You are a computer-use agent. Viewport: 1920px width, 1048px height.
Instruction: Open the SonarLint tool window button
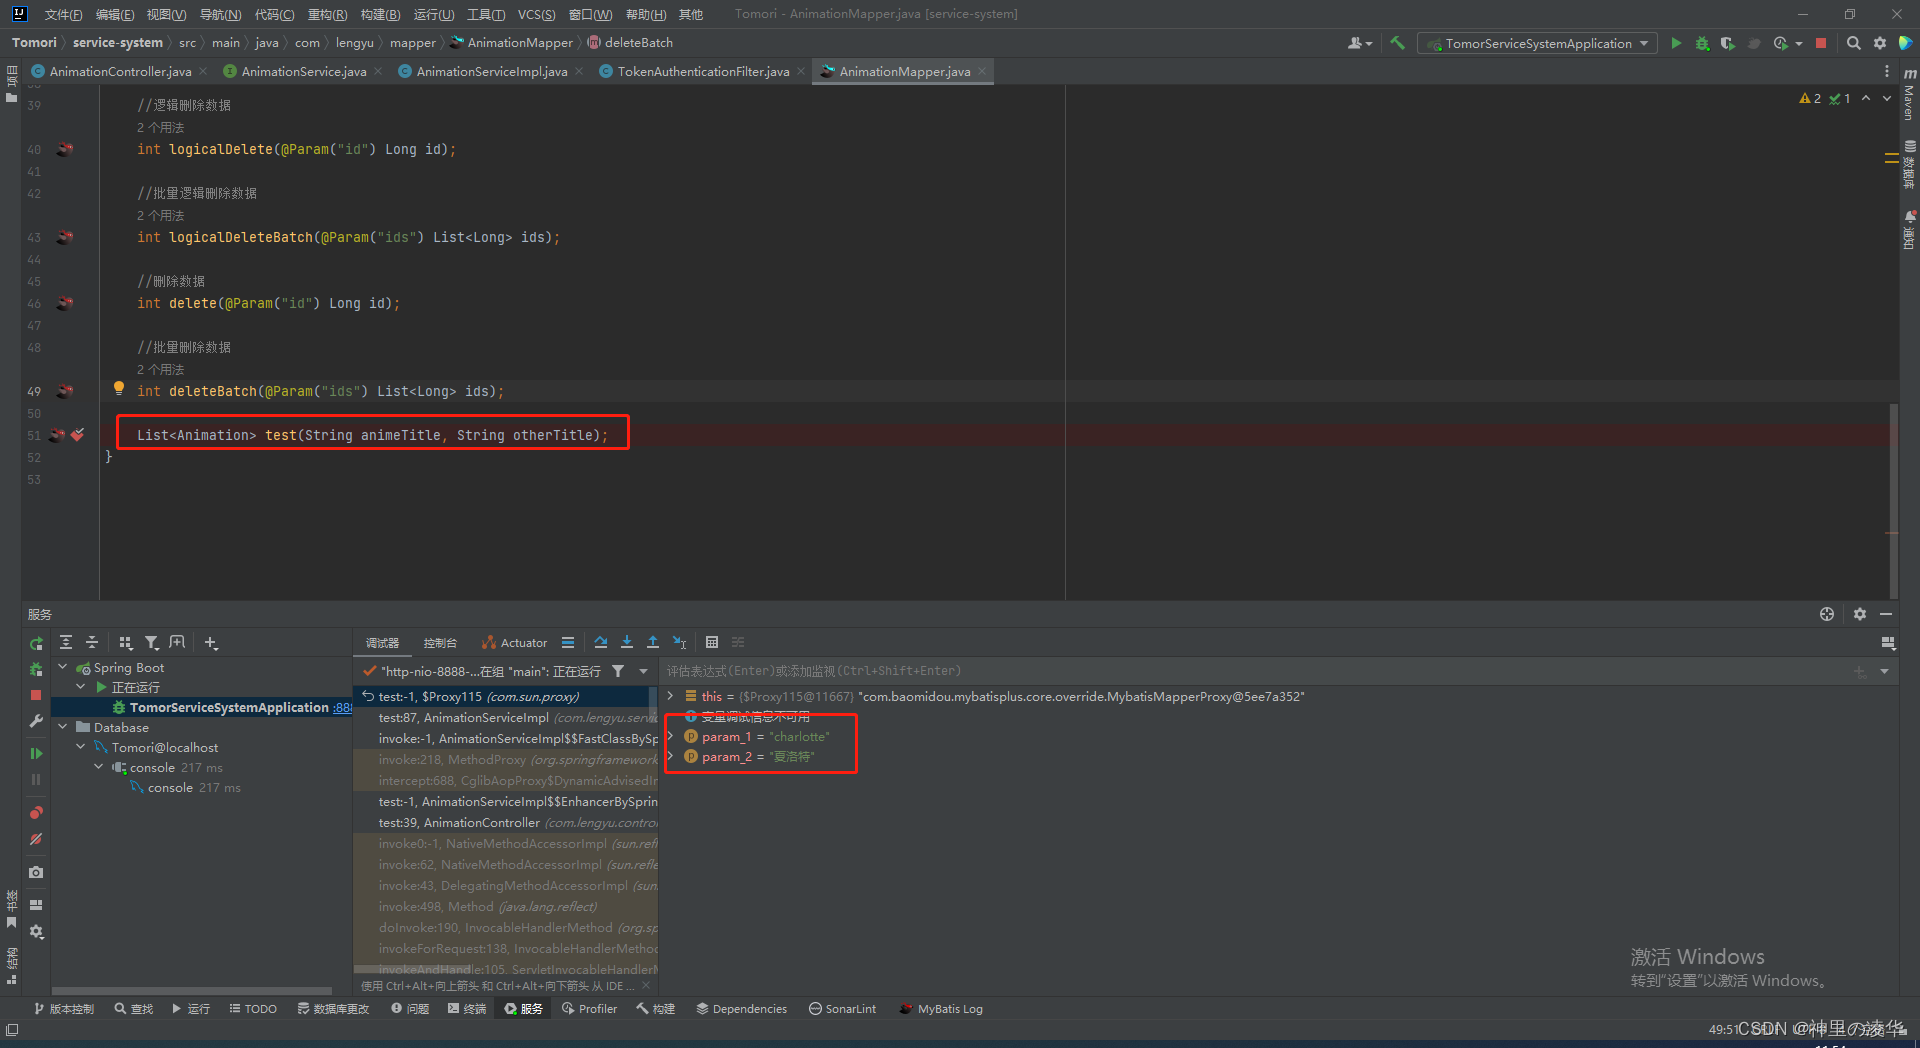(842, 1009)
